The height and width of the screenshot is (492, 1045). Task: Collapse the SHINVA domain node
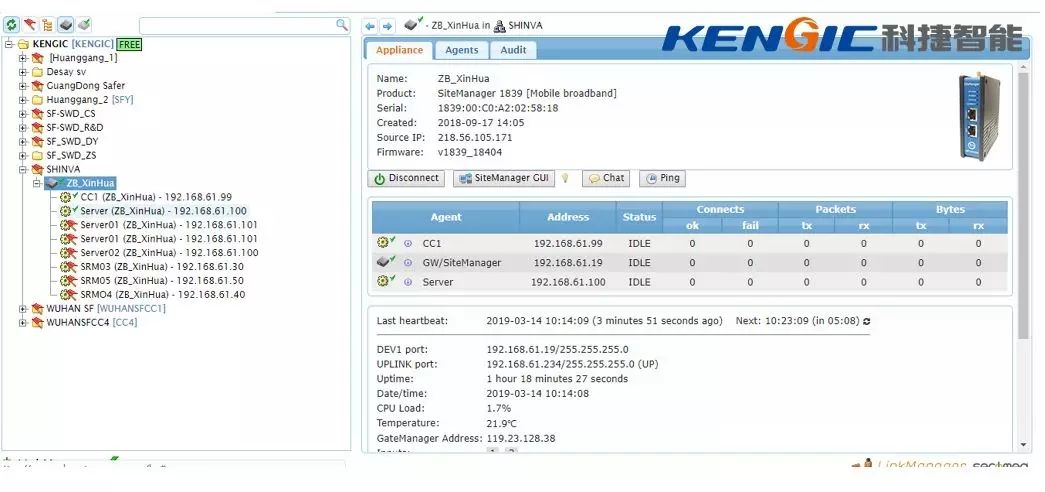(x=23, y=170)
